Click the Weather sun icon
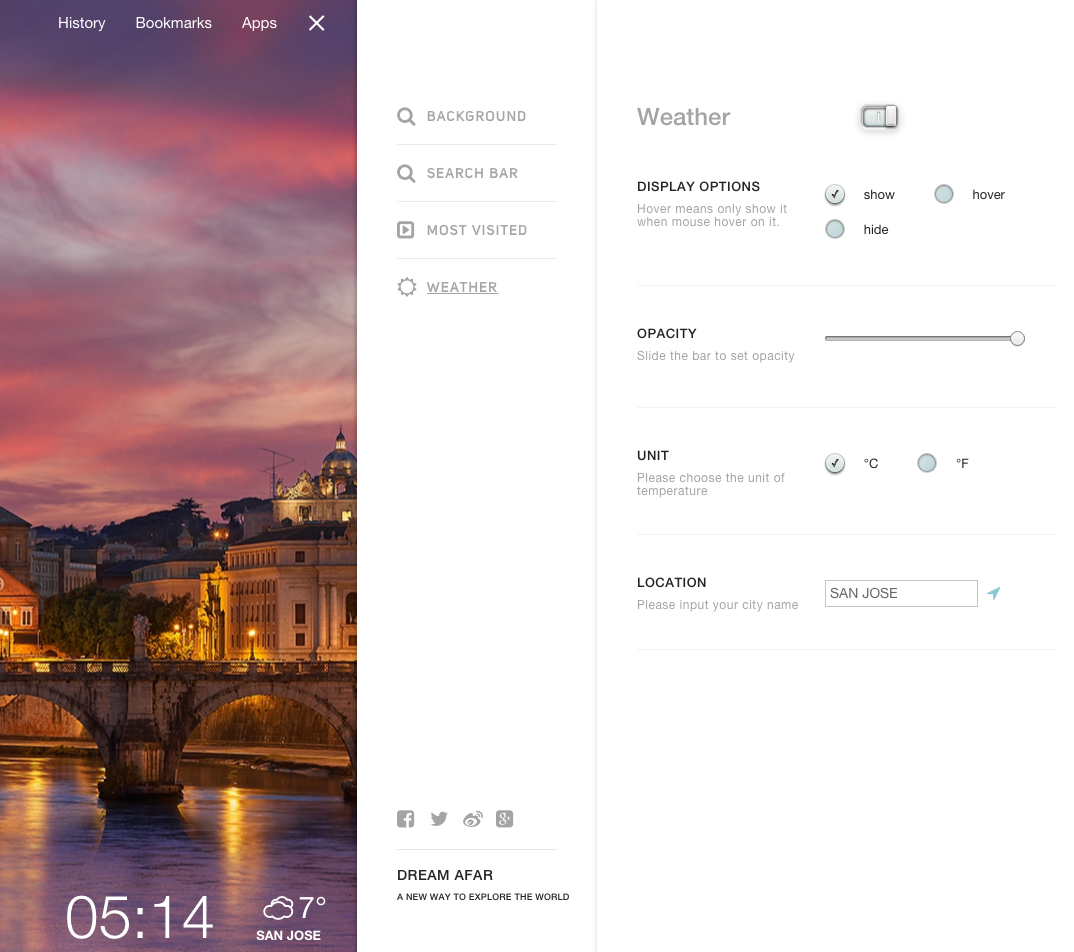 (x=406, y=287)
